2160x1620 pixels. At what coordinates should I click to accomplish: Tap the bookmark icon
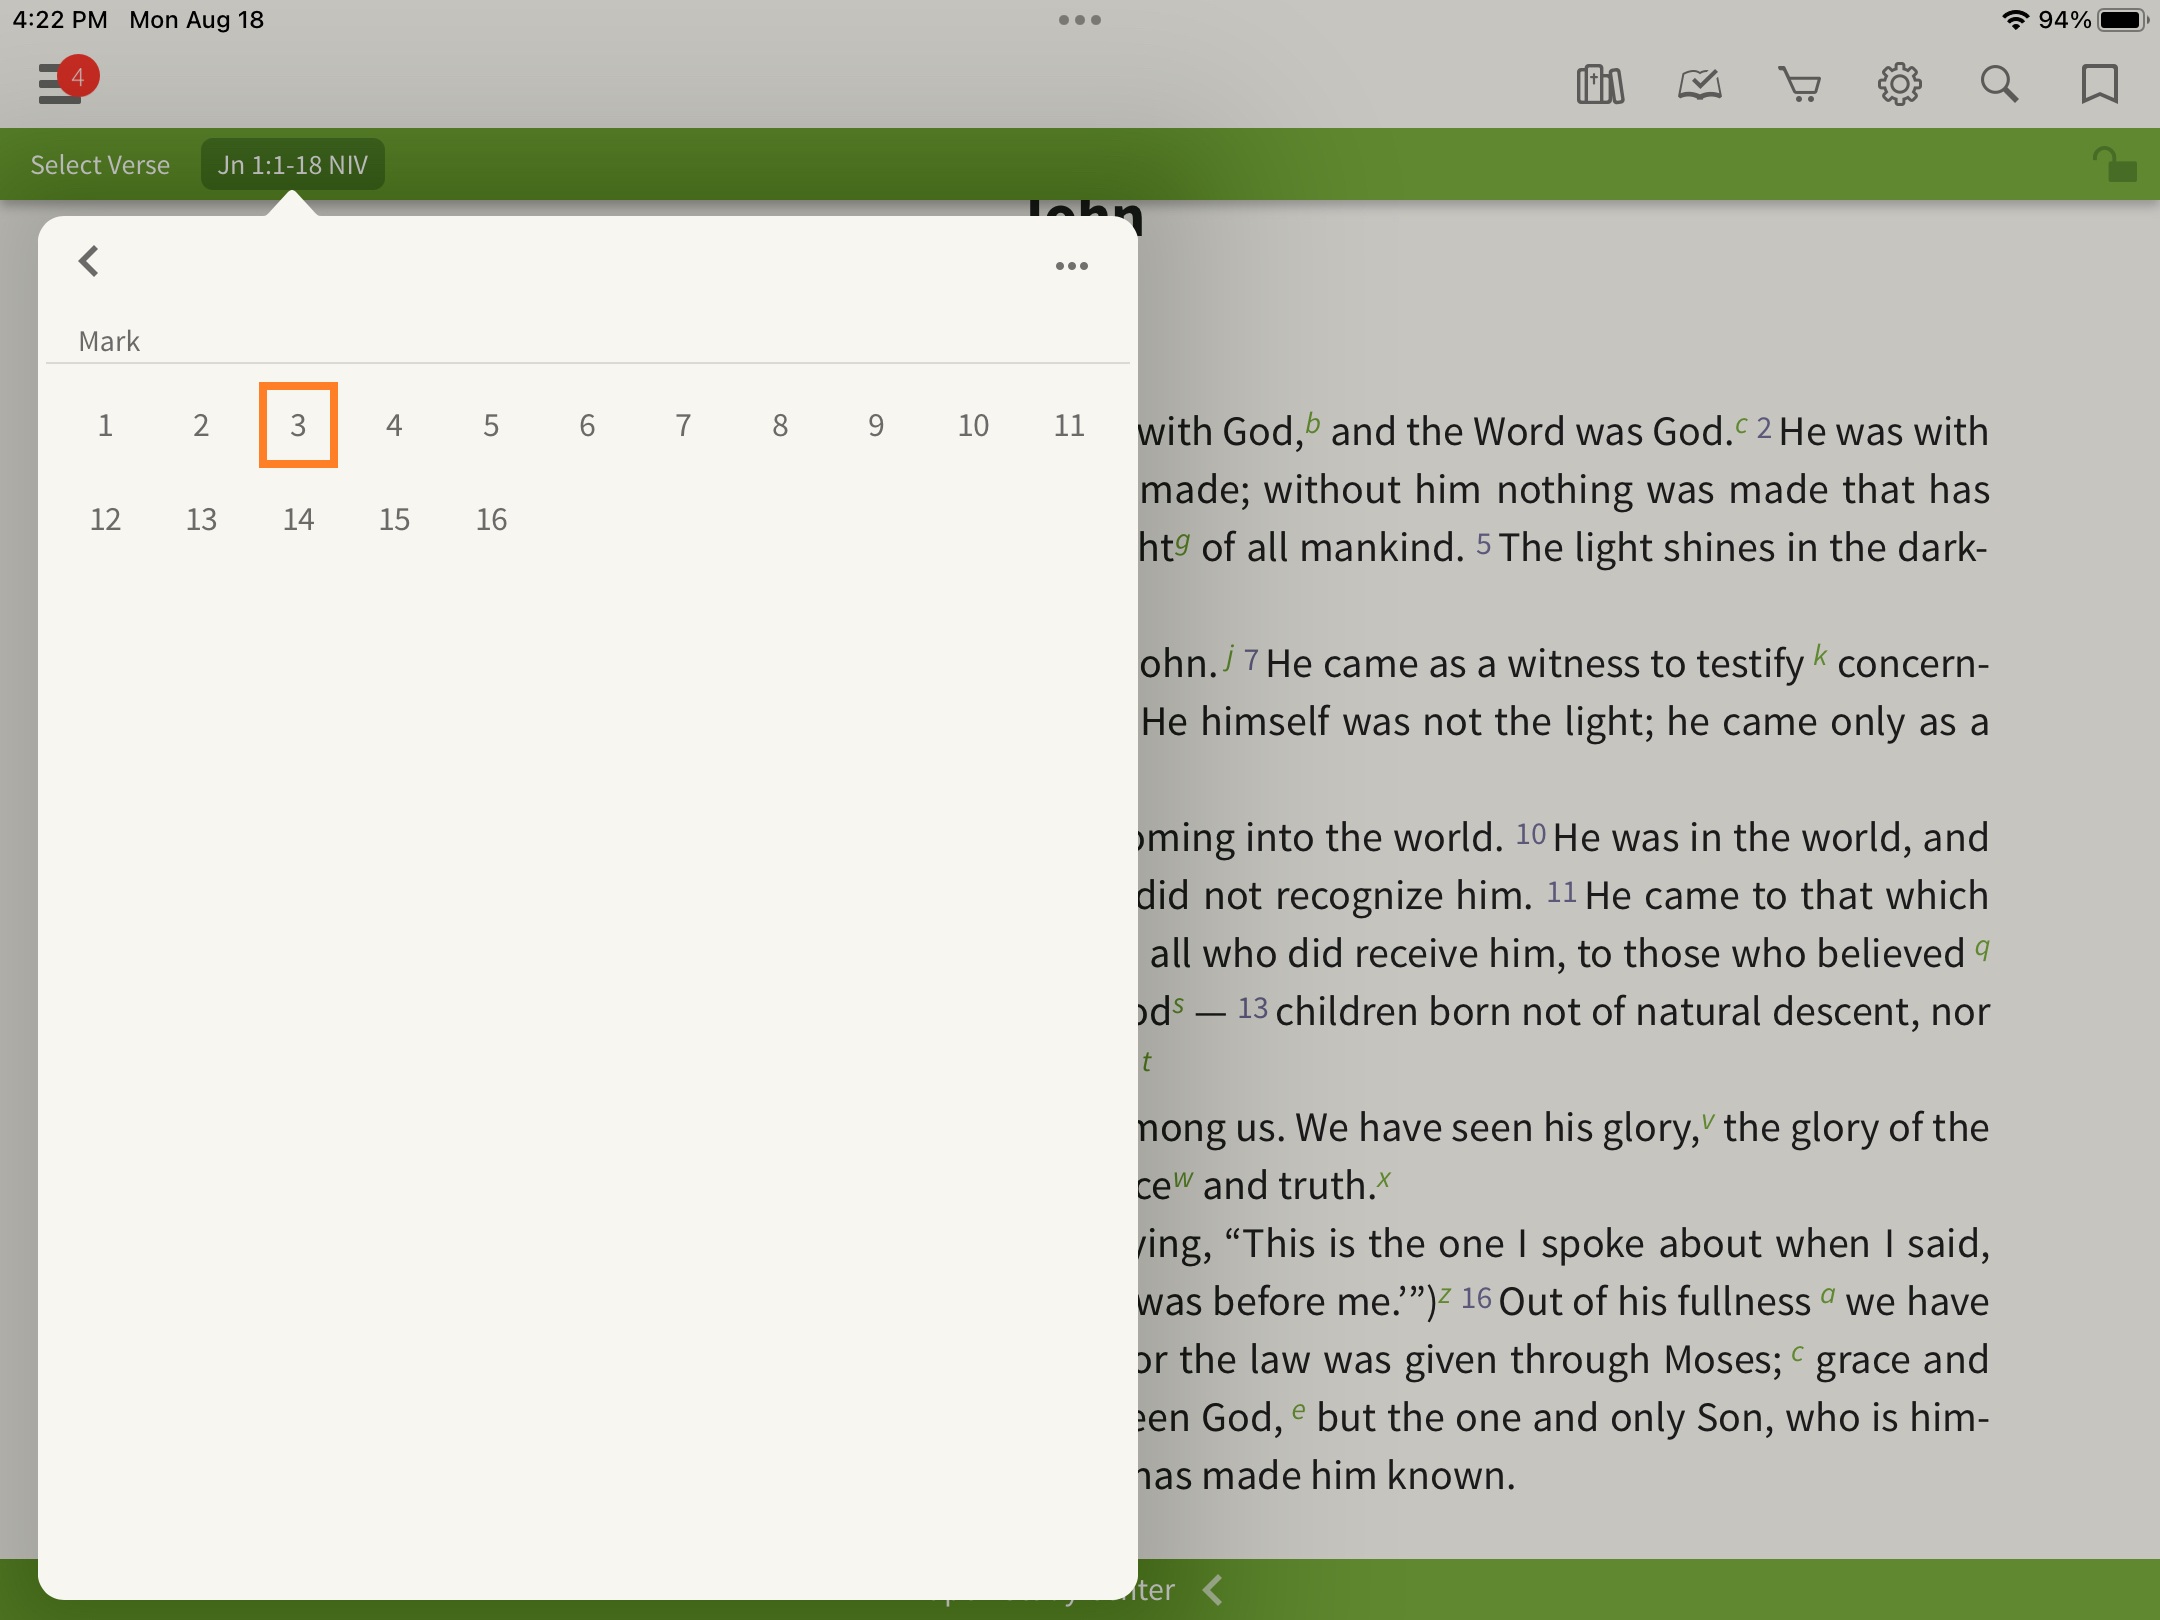[x=2099, y=84]
